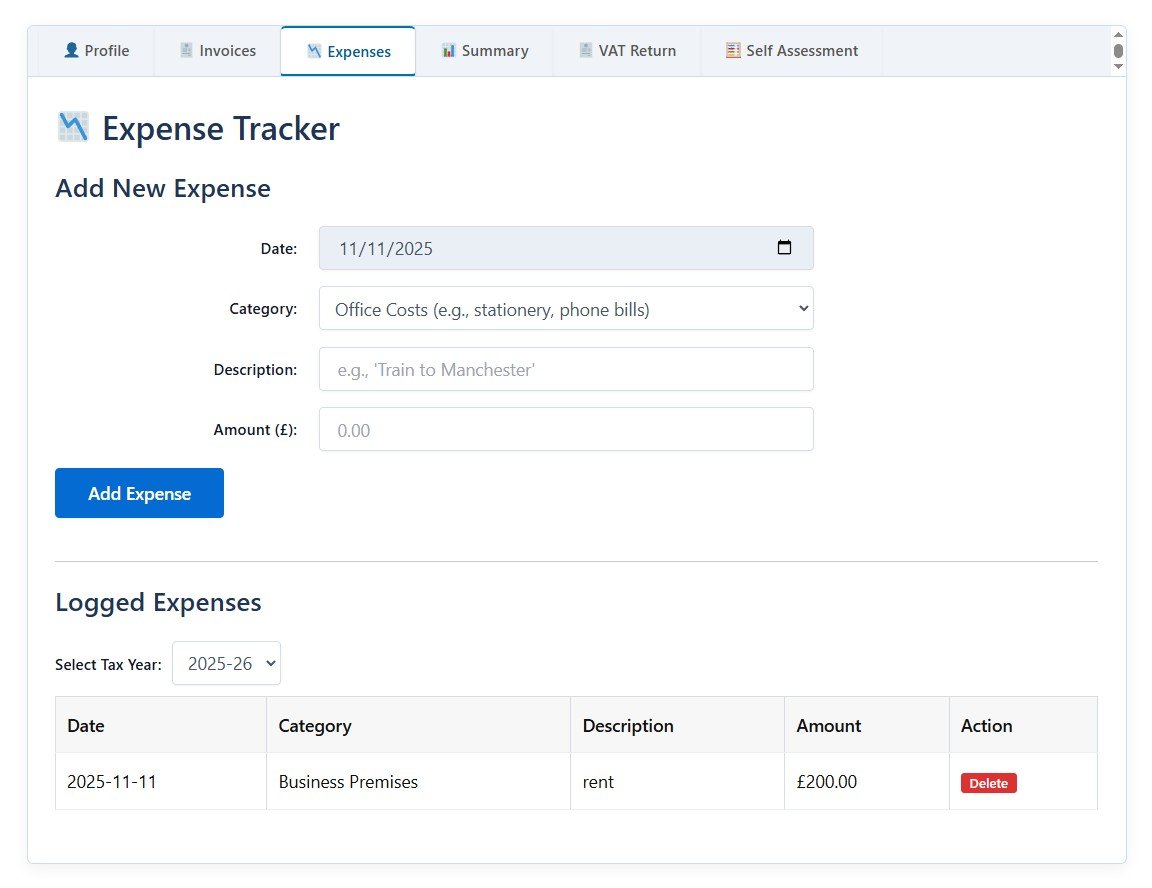Open the calendar picker on the Date field
Viewport: 1152px width, 888px height.
coord(786,247)
